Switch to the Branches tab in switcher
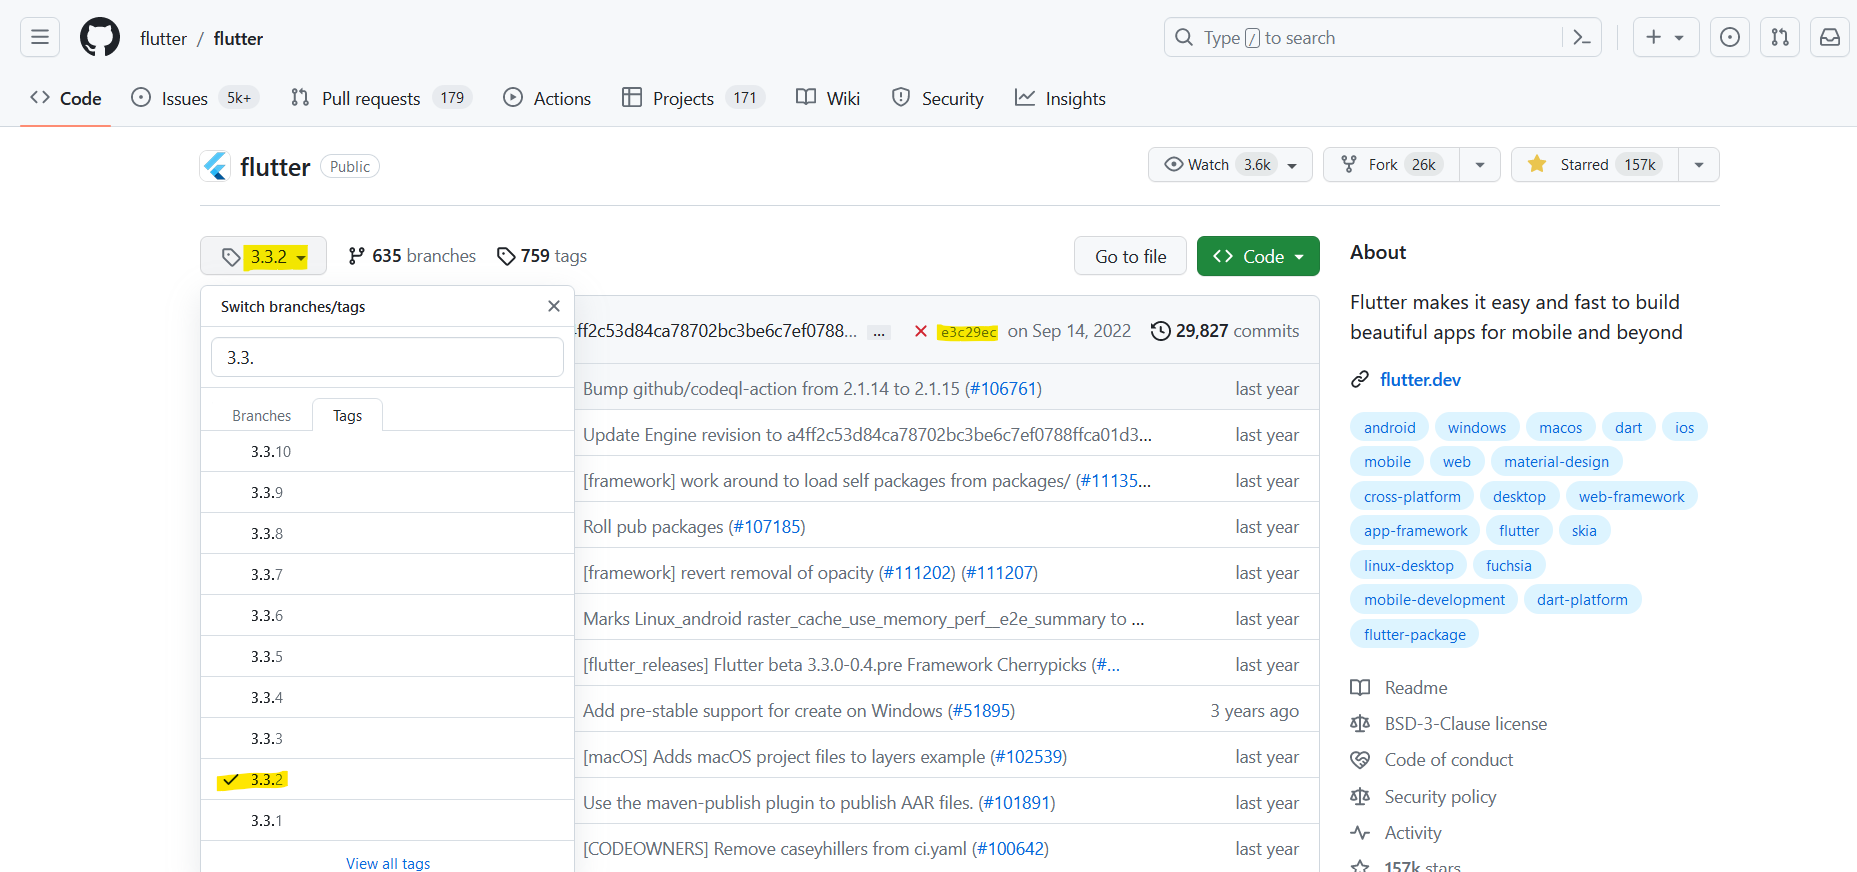The image size is (1857, 872). point(261,415)
